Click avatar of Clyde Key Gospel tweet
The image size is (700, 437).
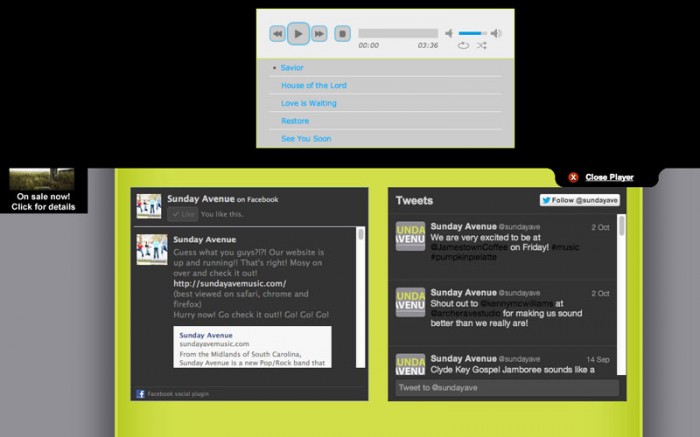click(x=410, y=365)
